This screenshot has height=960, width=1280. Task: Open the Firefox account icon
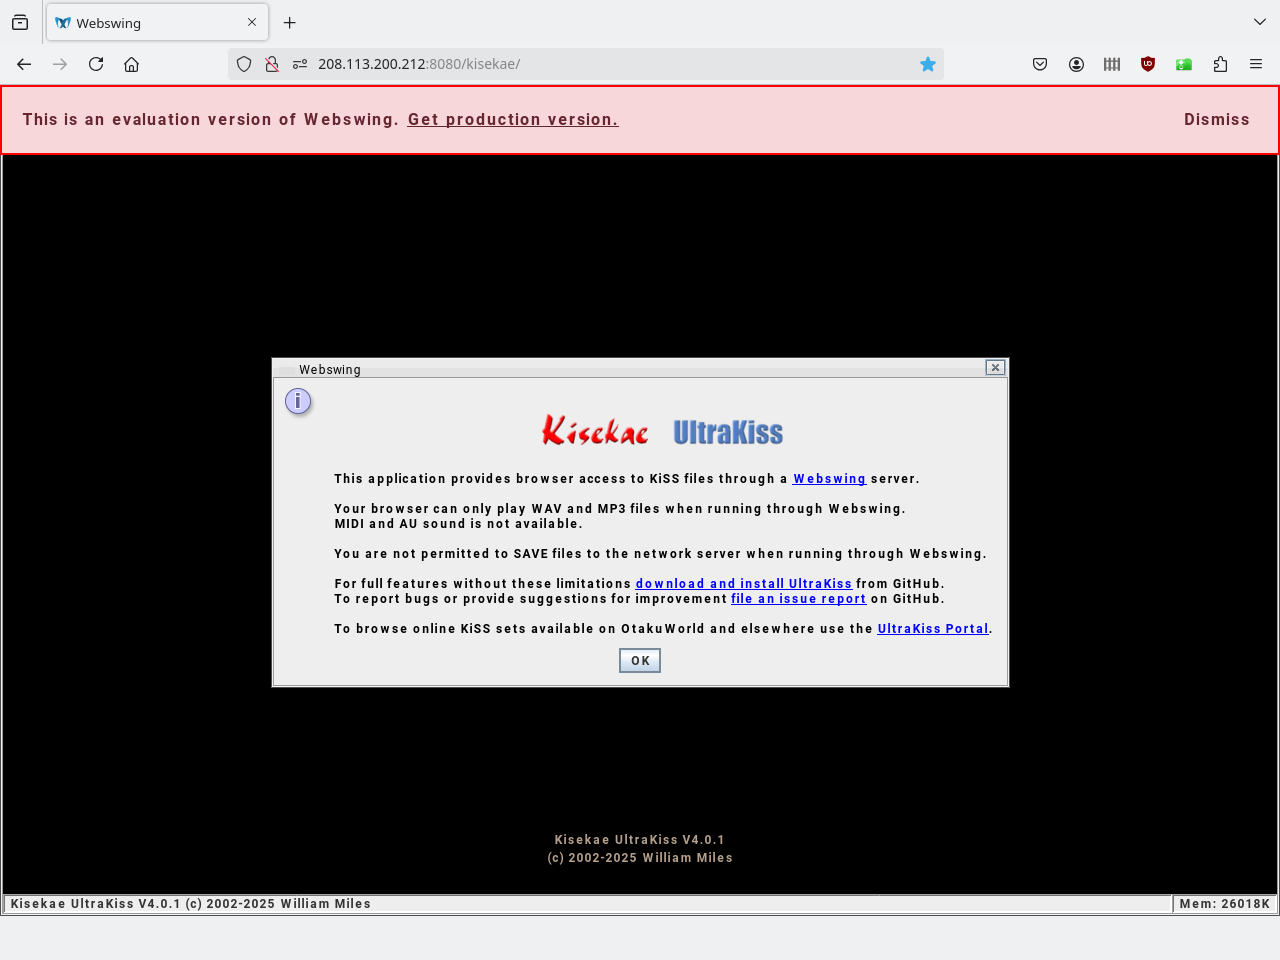click(1076, 64)
